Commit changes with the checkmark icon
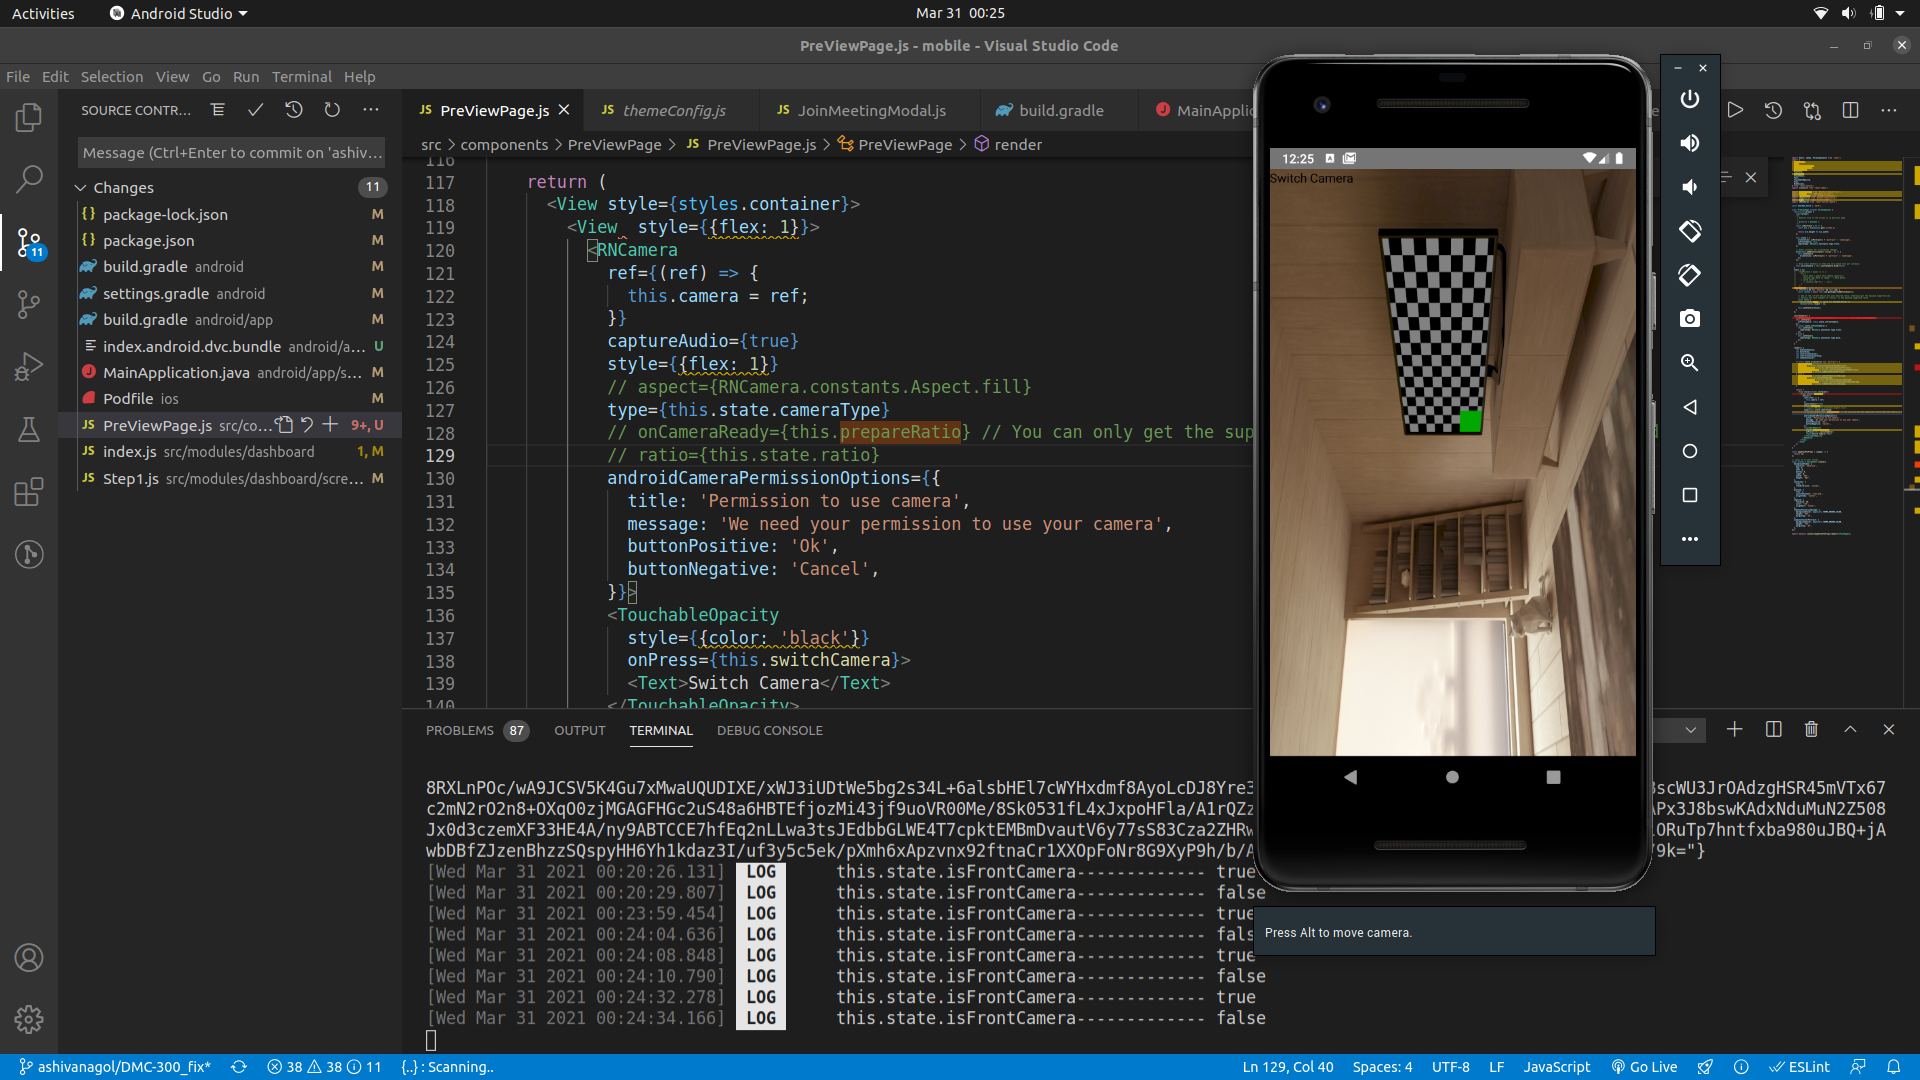Screen dimensions: 1920x1080 [256, 110]
